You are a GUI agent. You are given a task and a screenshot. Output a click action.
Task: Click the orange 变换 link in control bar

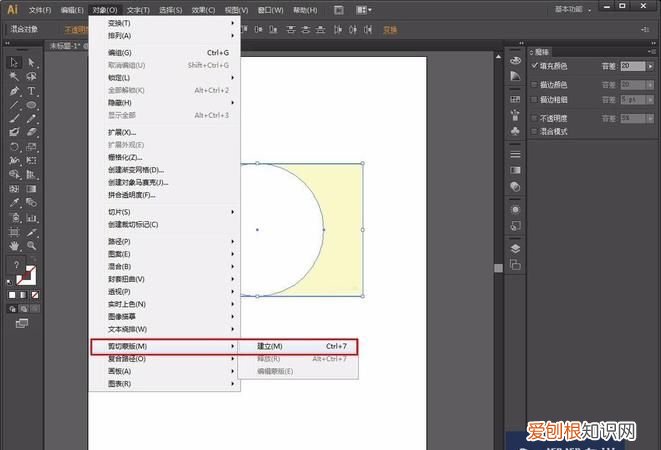(x=390, y=30)
